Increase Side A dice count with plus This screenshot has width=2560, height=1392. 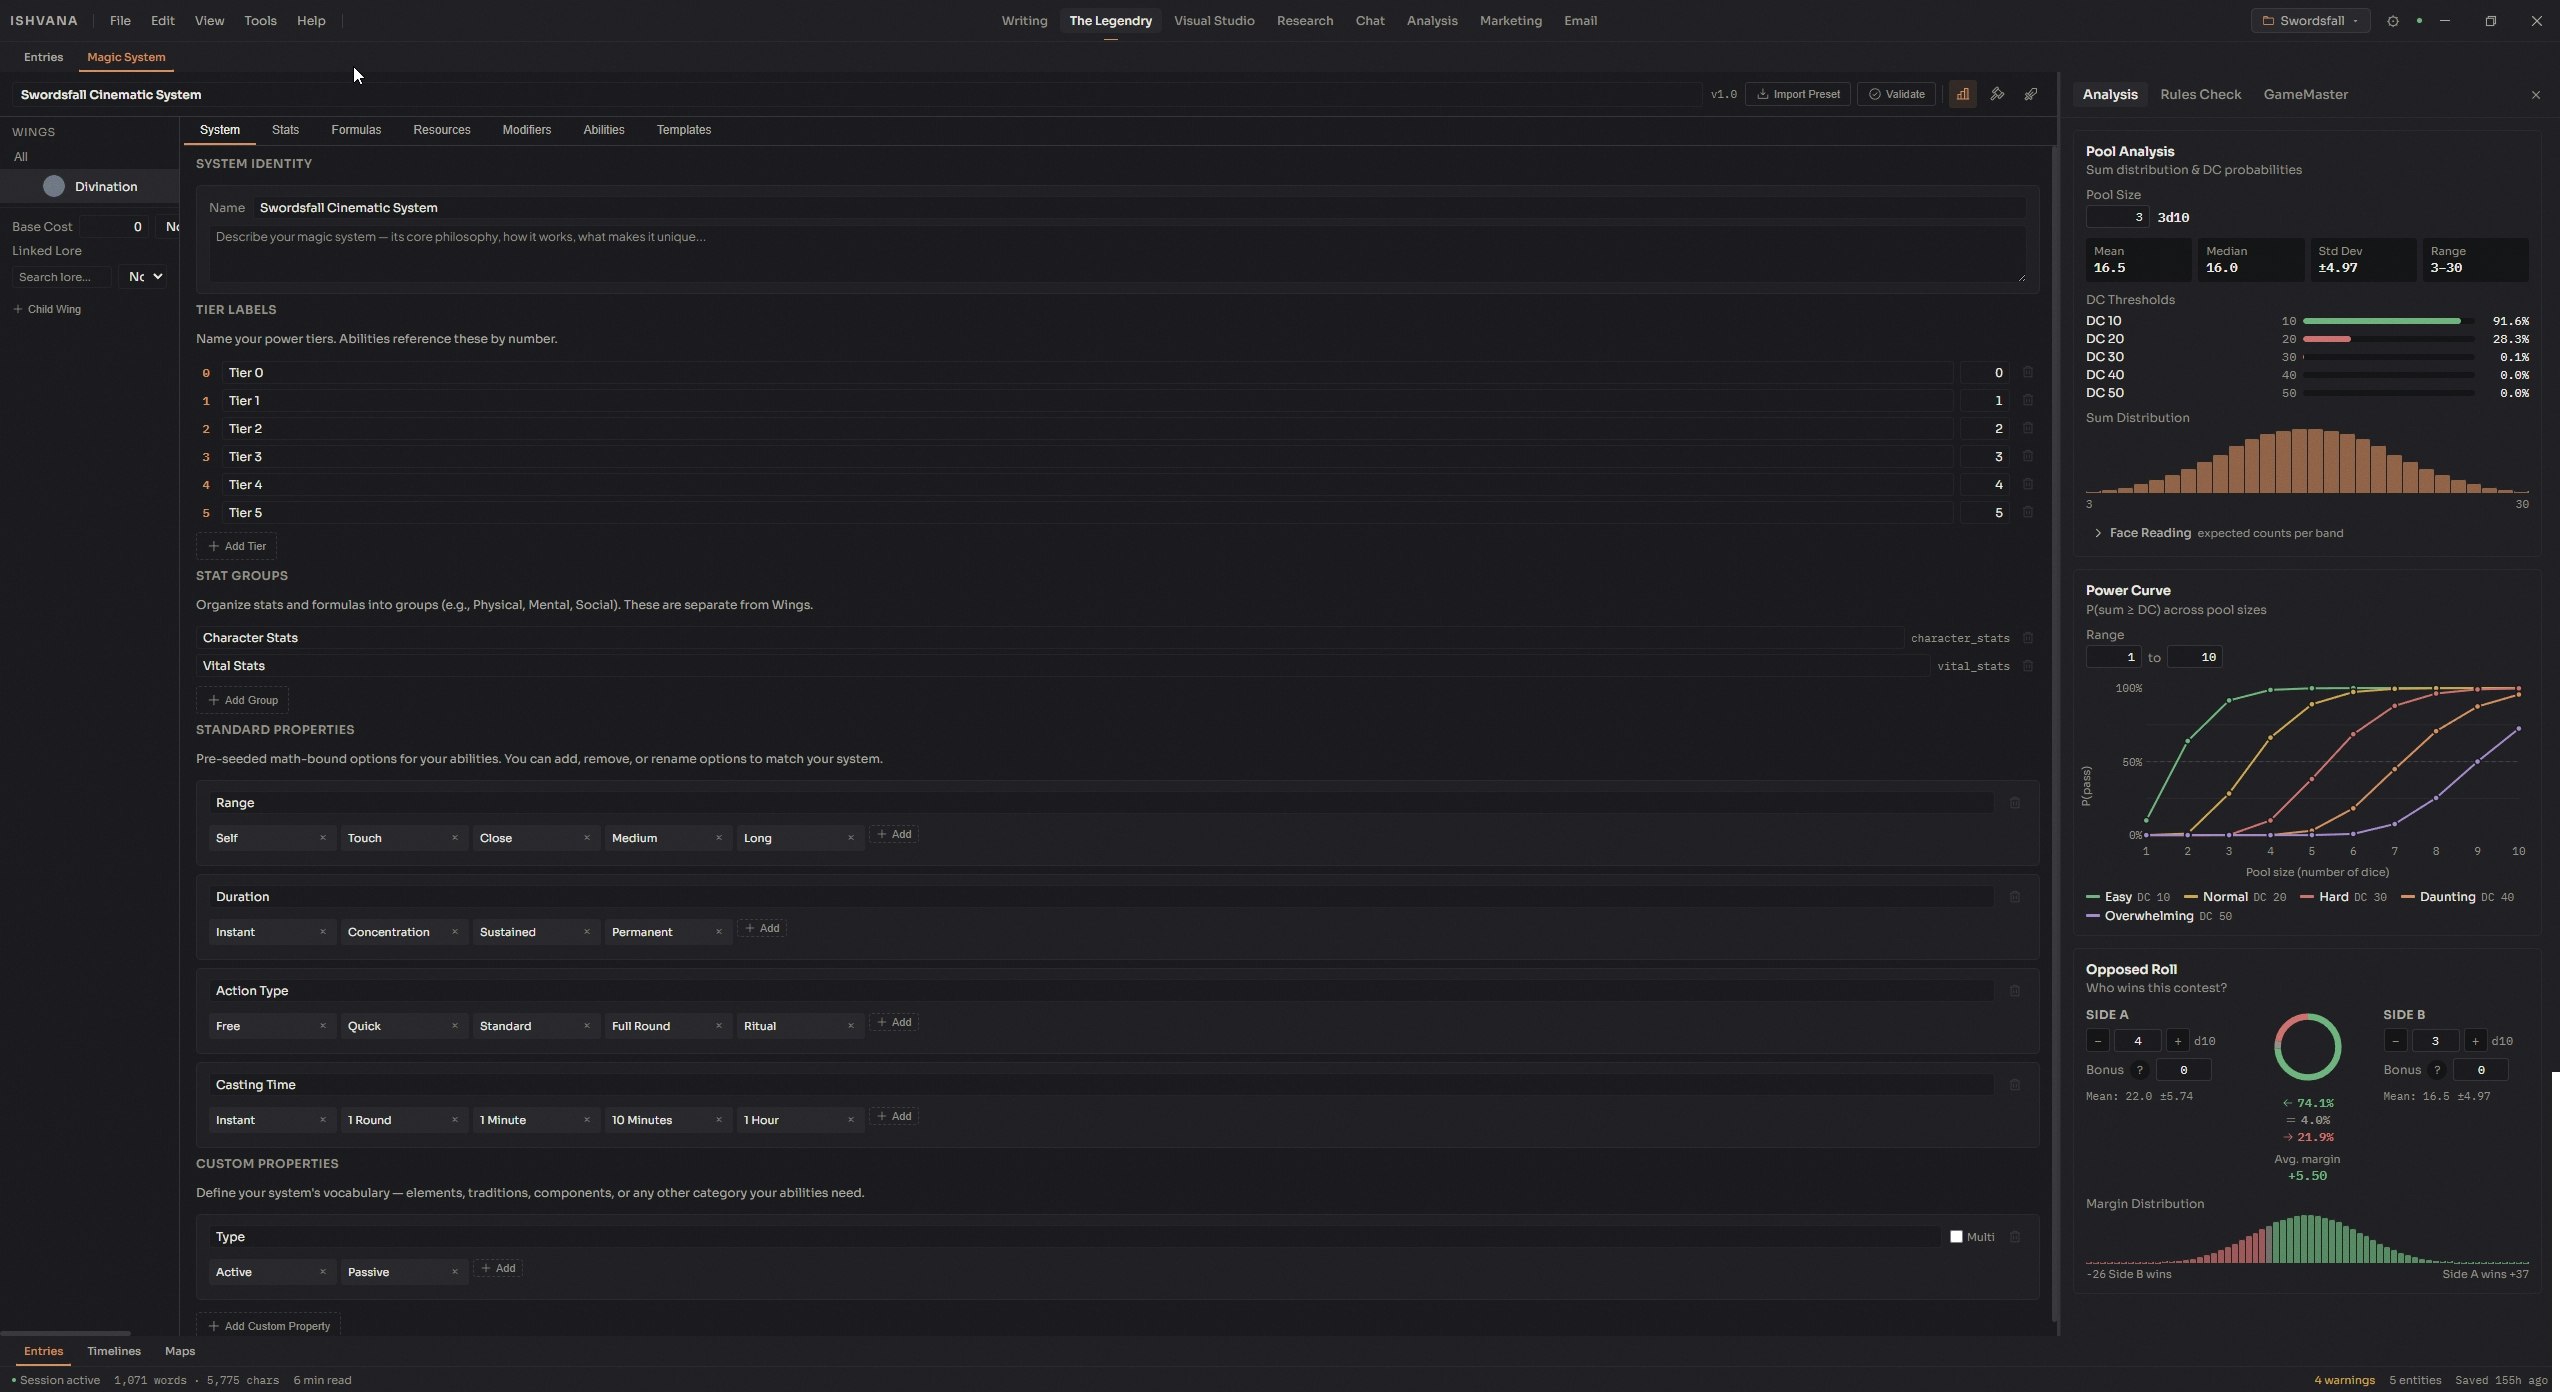pos(2178,1041)
